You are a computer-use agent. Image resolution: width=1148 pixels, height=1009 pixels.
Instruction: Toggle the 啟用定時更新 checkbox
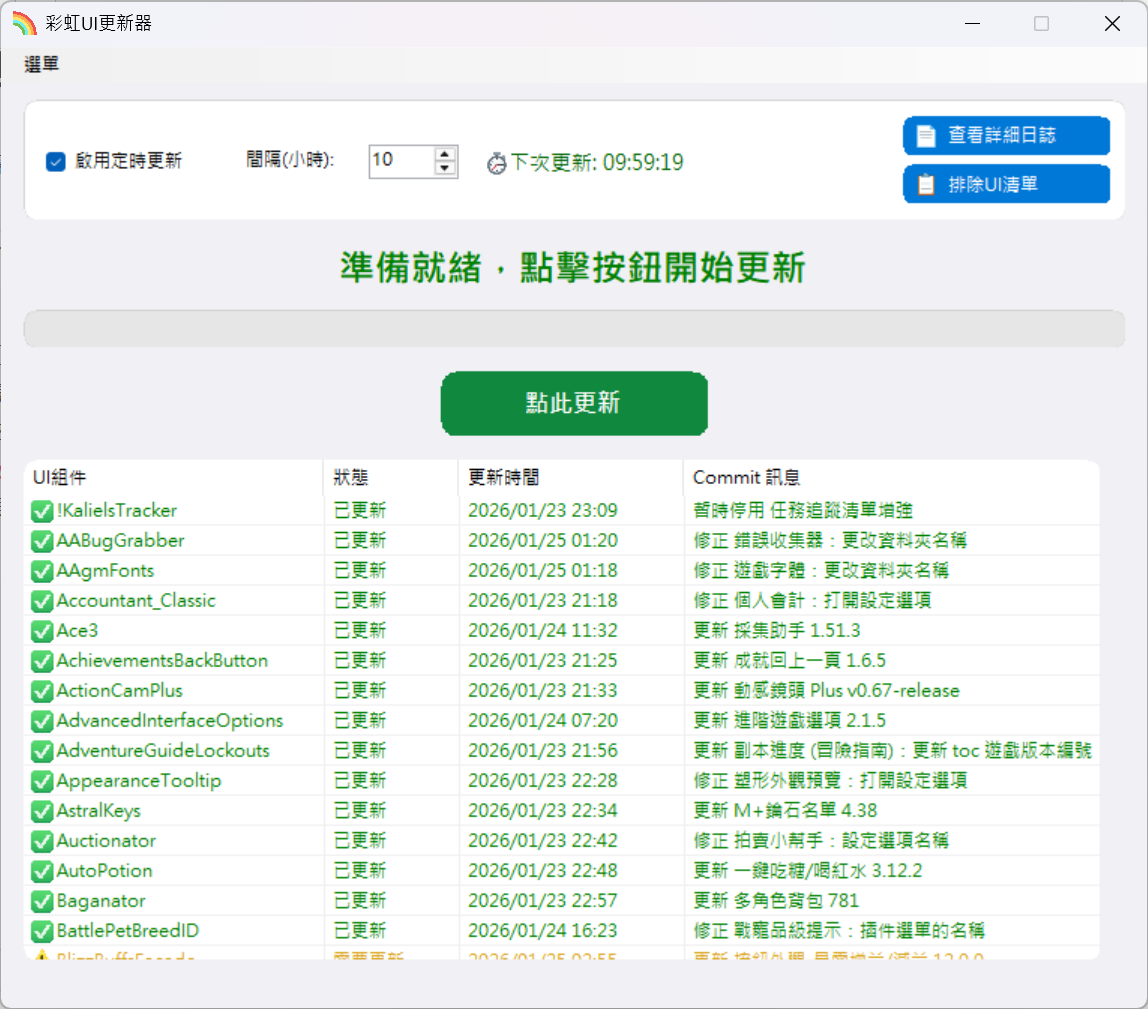(56, 161)
